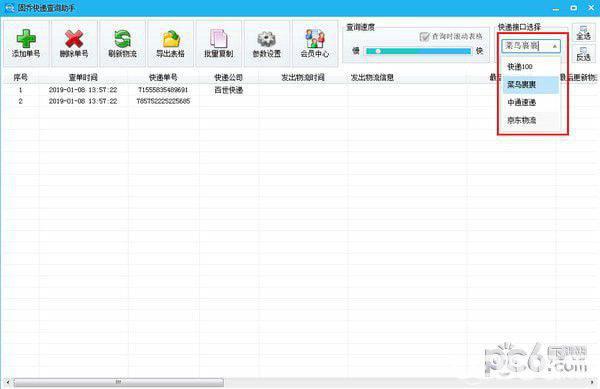Viewport: 600px width, 389px height.
Task: Open 批量复制 batch copy tool
Action: point(218,44)
